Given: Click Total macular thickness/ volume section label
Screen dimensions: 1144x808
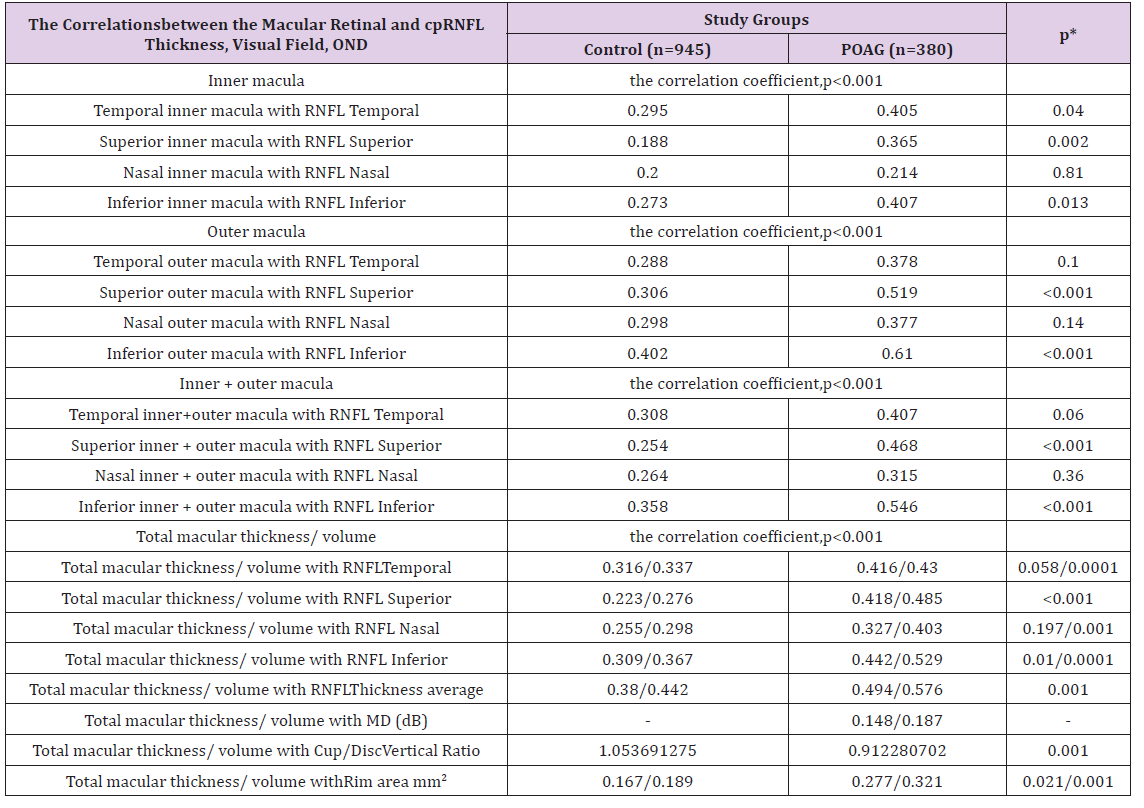Looking at the screenshot, I should tap(256, 537).
